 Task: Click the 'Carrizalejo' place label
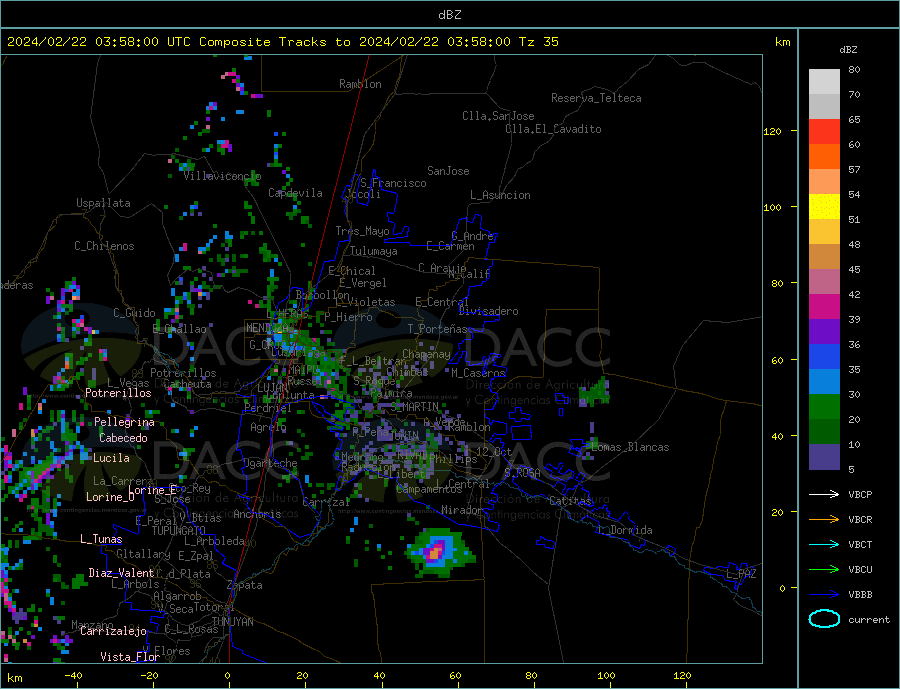113,632
